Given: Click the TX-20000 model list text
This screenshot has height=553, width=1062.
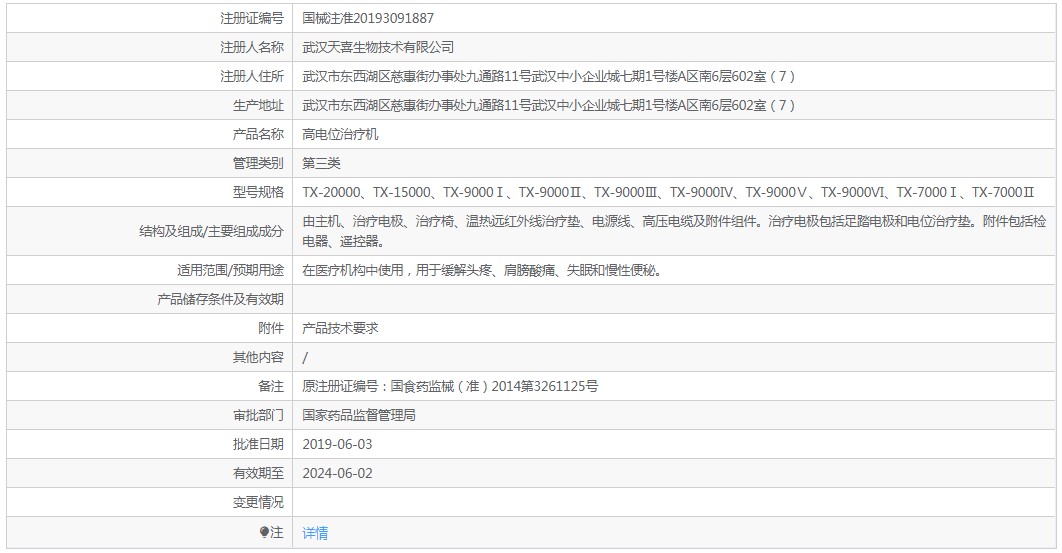Looking at the screenshot, I should coord(668,192).
